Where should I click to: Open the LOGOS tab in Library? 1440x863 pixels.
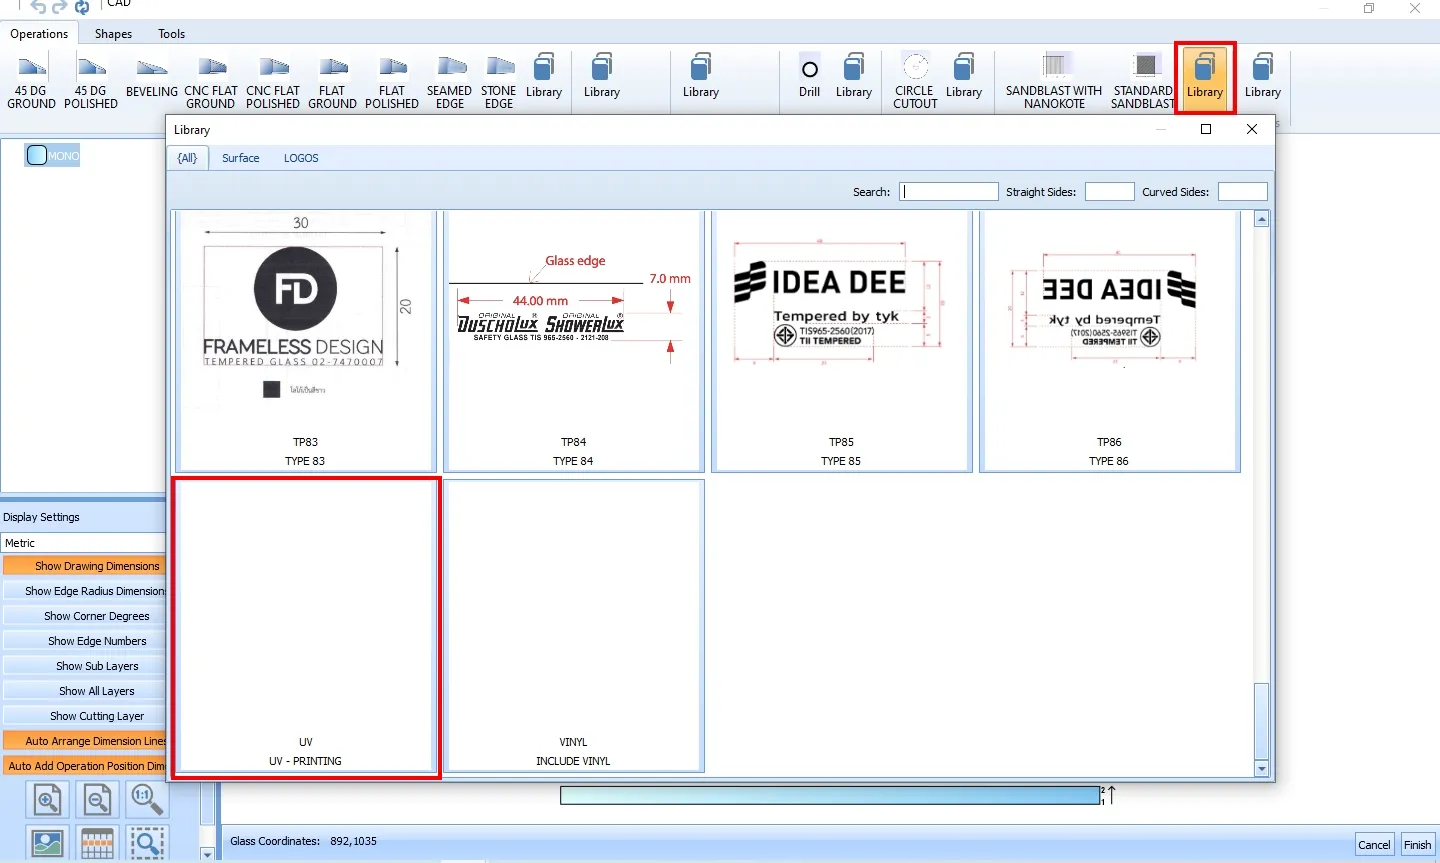click(301, 158)
